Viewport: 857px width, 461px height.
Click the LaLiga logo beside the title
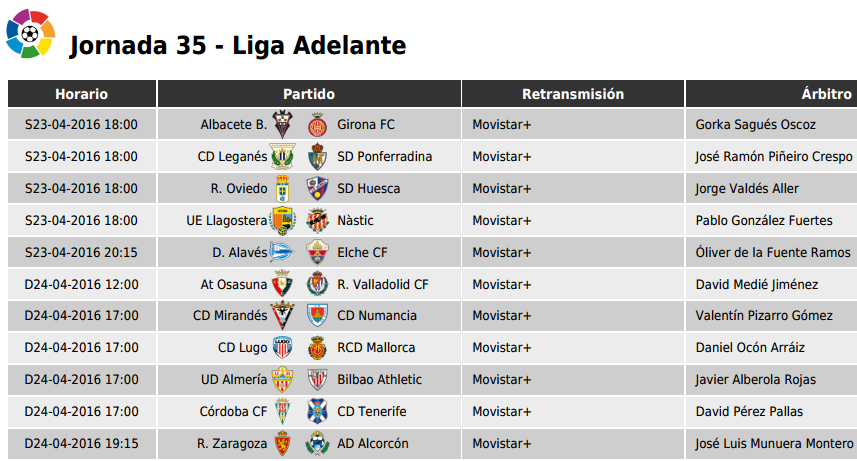[x=31, y=33]
